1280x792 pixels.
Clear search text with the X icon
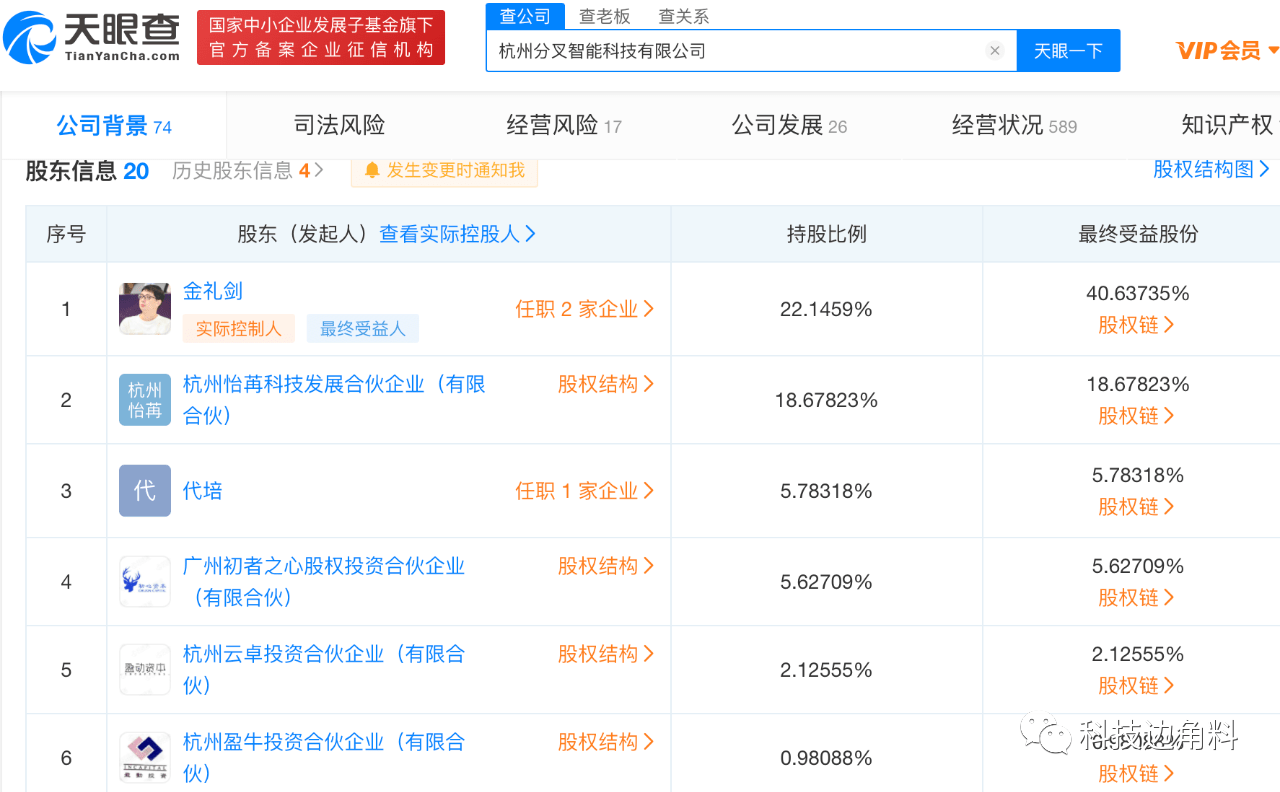994,51
